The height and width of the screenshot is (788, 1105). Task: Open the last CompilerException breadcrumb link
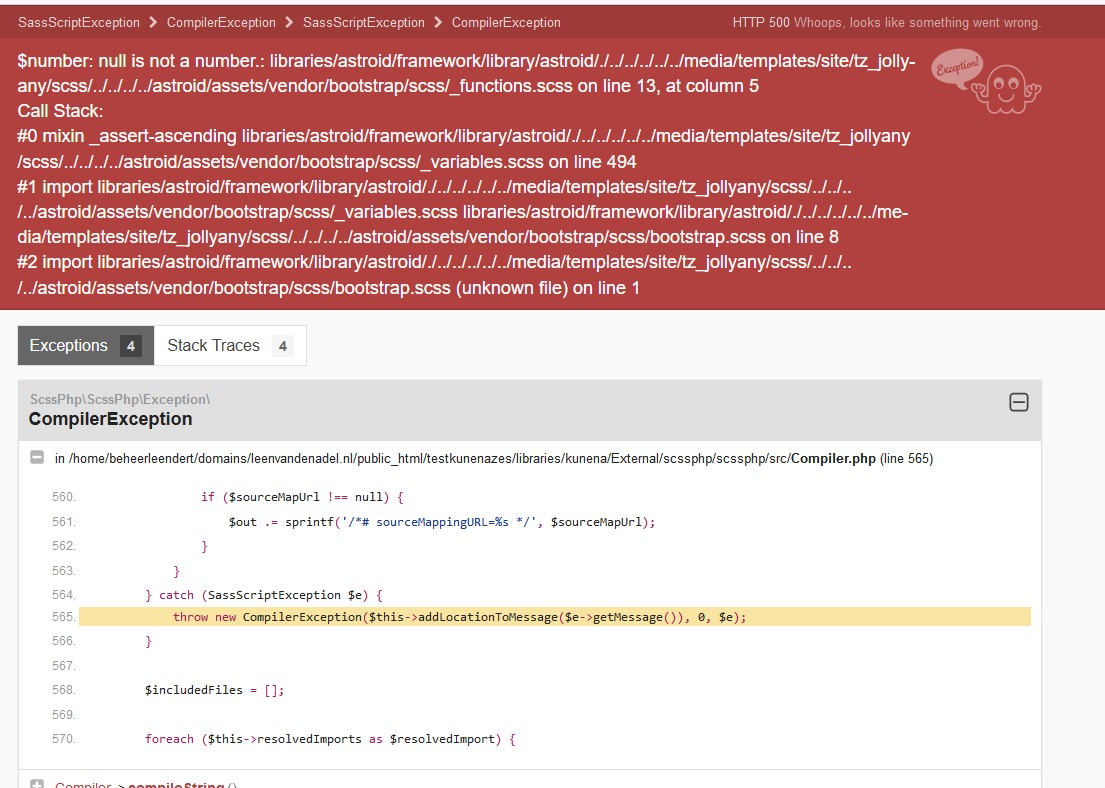(x=506, y=22)
